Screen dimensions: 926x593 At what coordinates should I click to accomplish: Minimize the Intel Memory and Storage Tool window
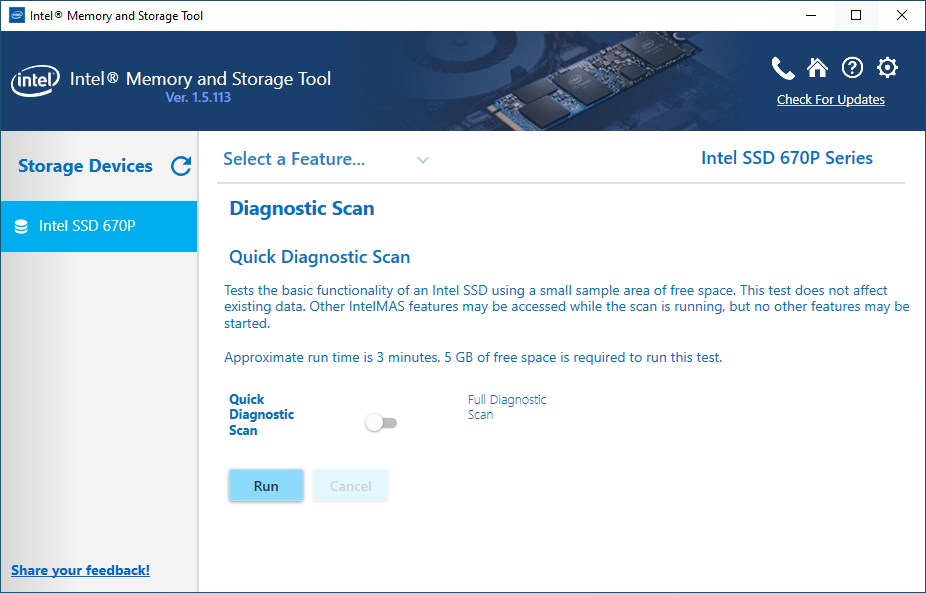click(811, 15)
